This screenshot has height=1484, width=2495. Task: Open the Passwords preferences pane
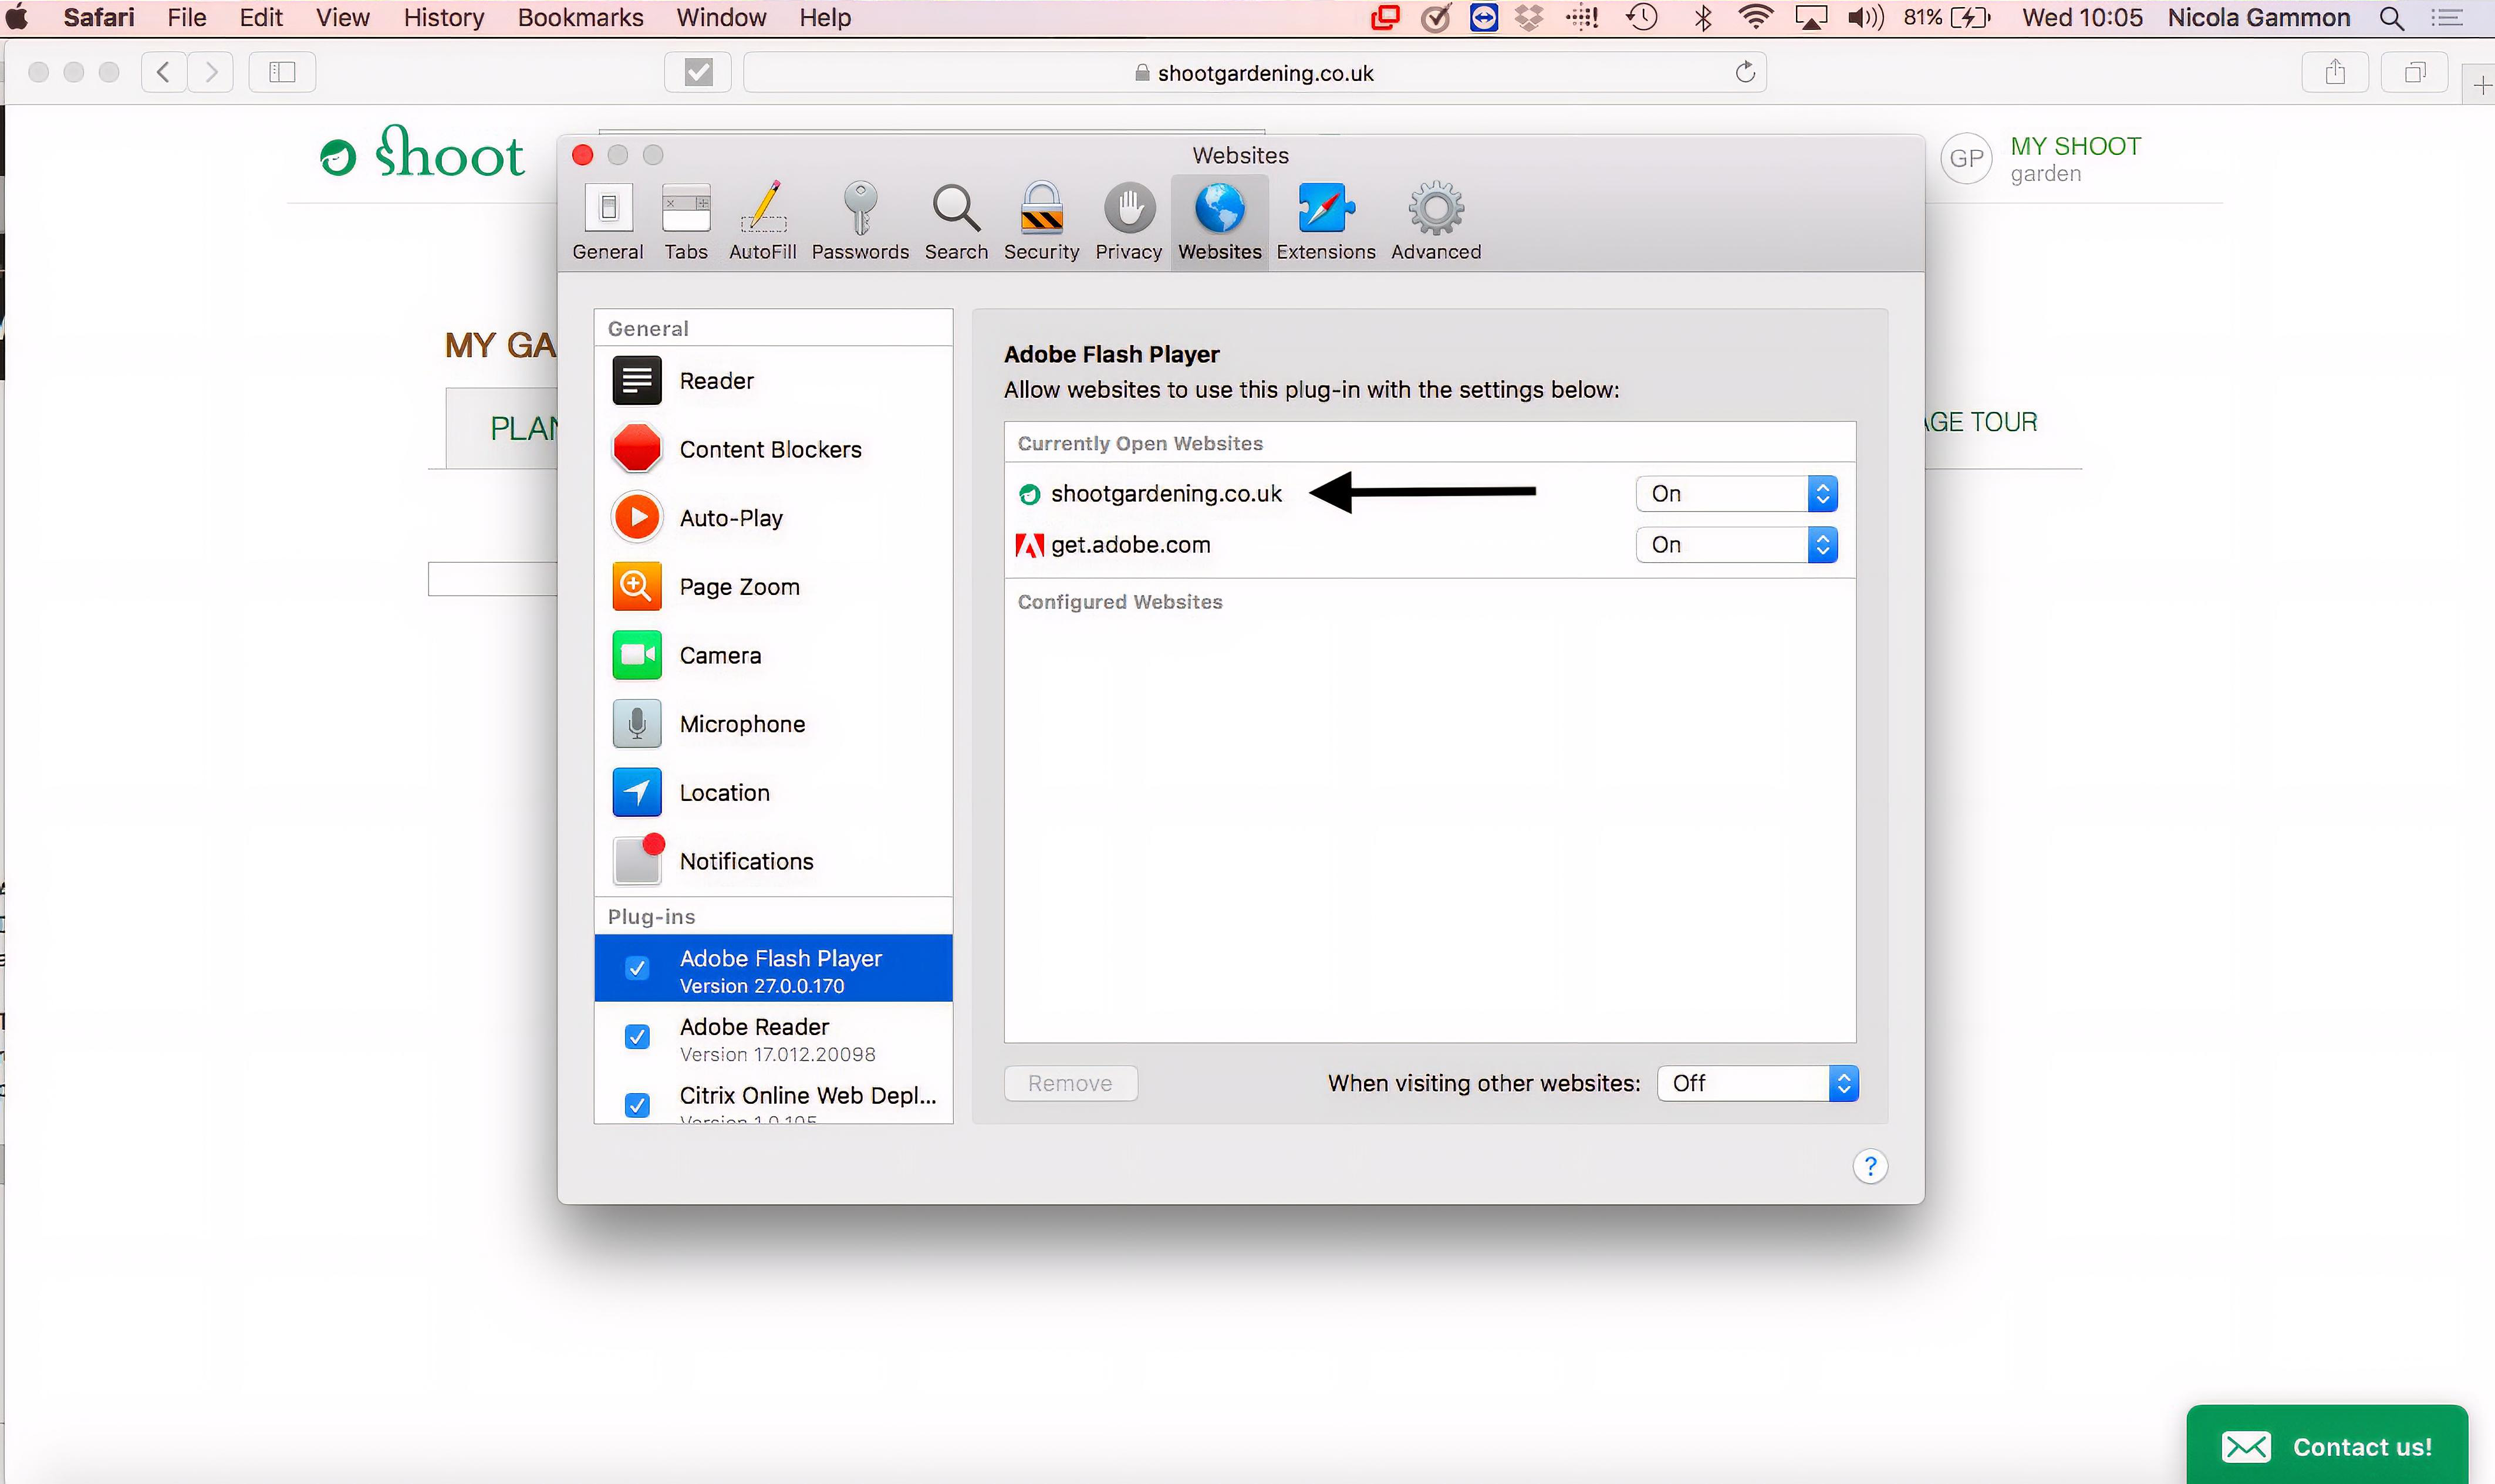[860, 220]
